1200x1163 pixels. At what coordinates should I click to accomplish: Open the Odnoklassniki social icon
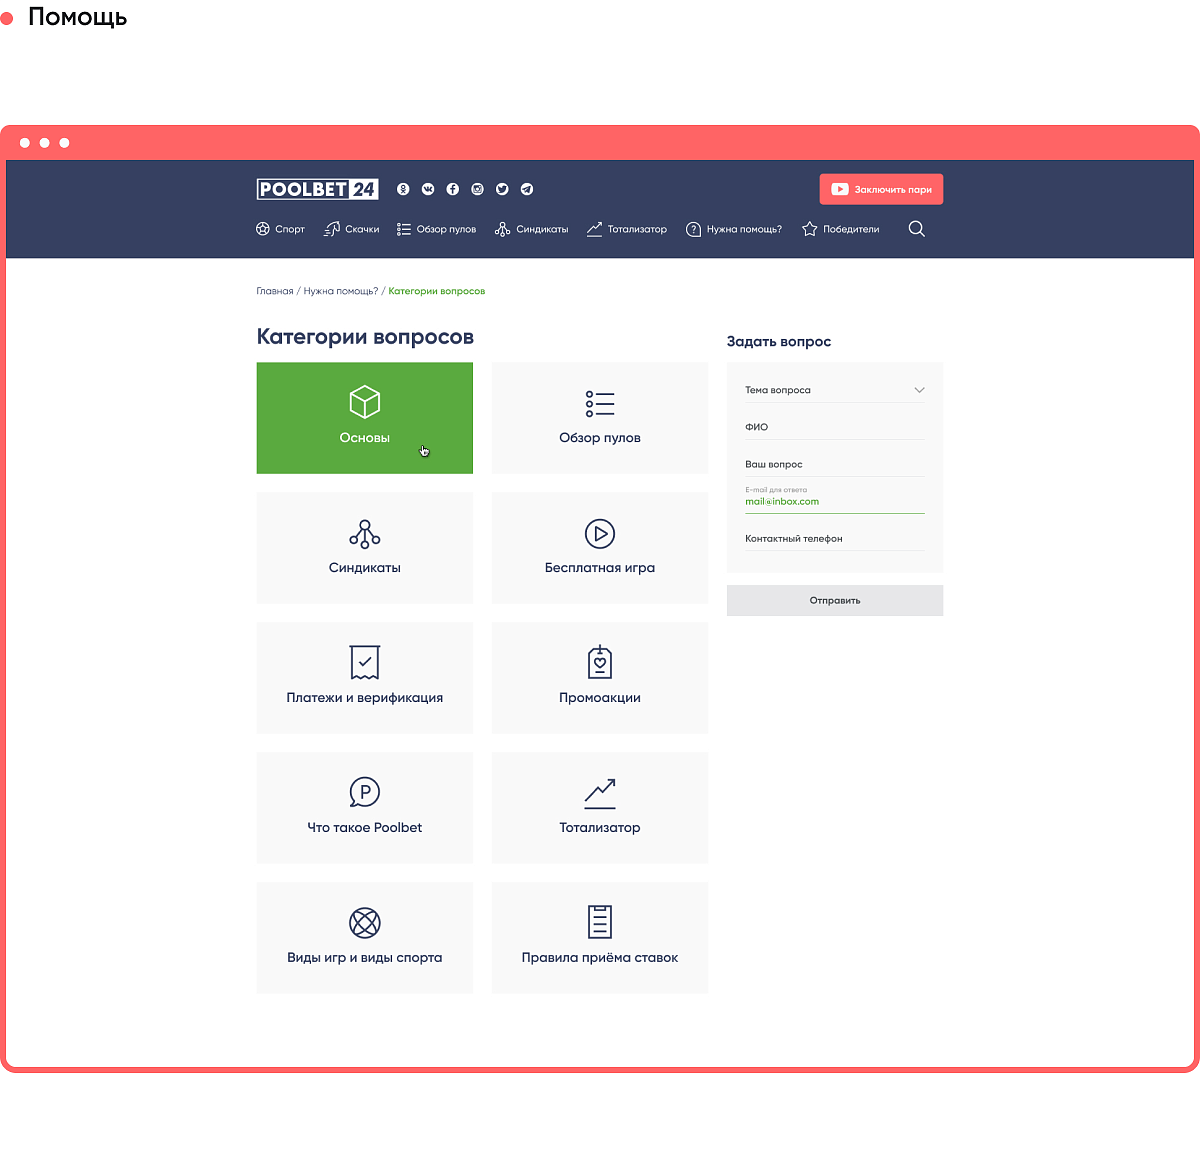[403, 189]
